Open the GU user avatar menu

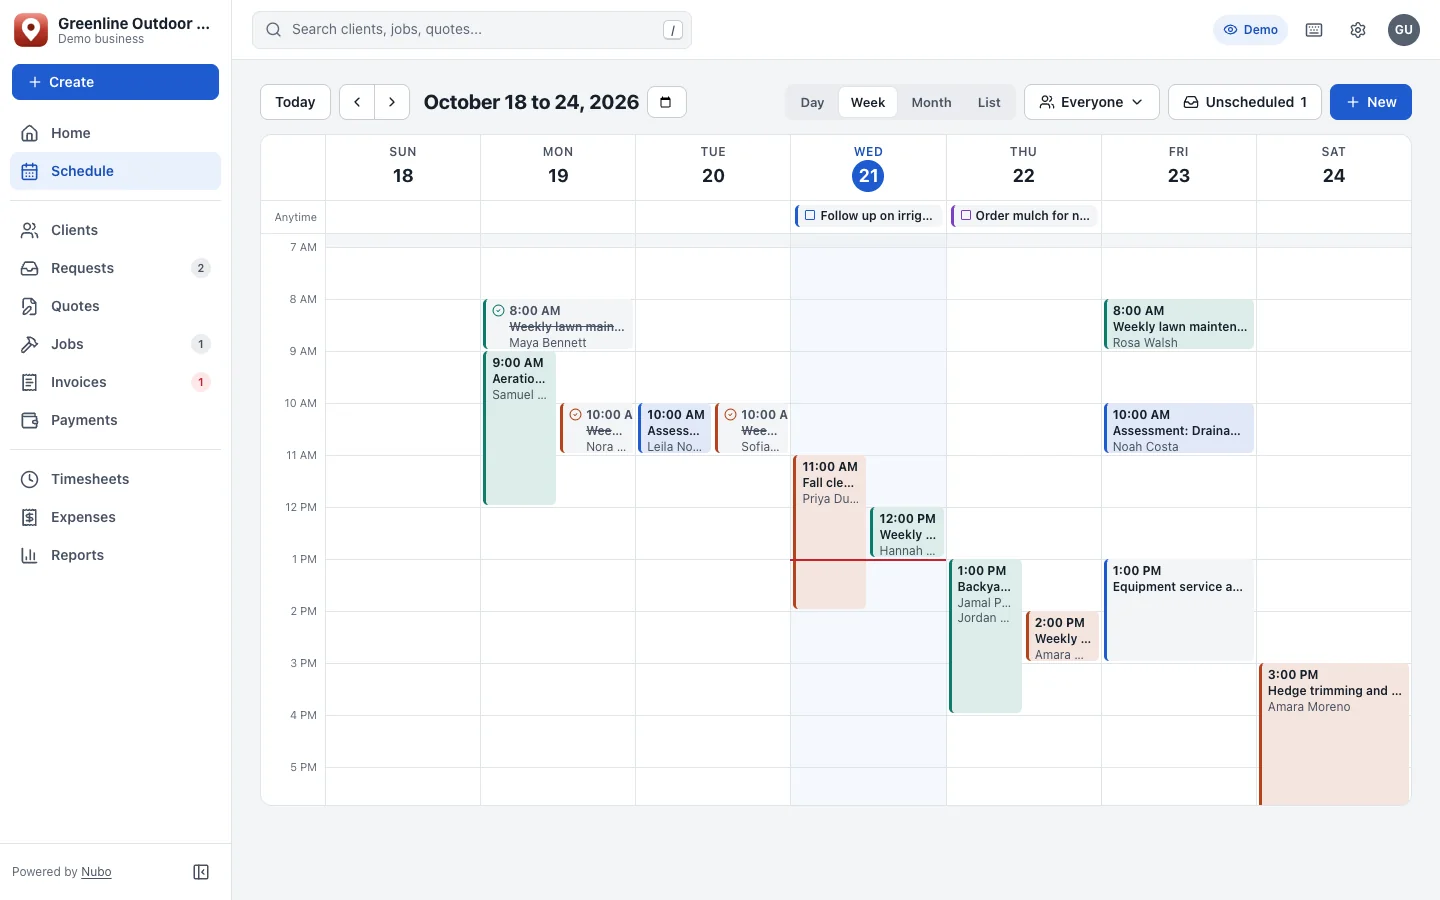pyautogui.click(x=1404, y=30)
